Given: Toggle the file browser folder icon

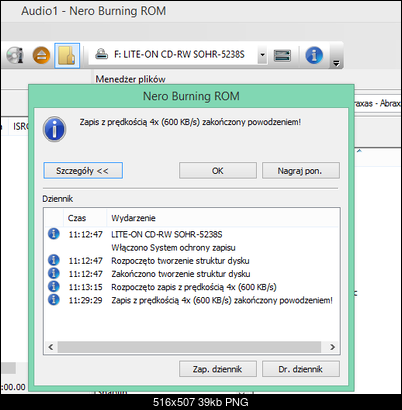Looking at the screenshot, I should pos(67,55).
